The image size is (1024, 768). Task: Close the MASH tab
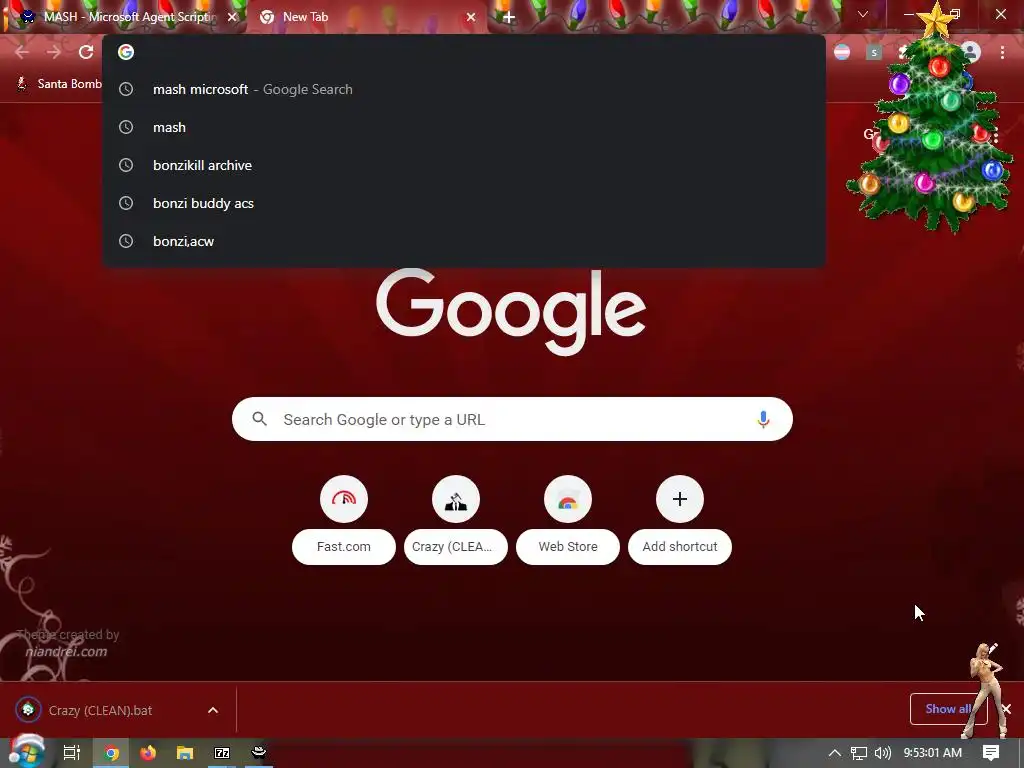click(232, 17)
